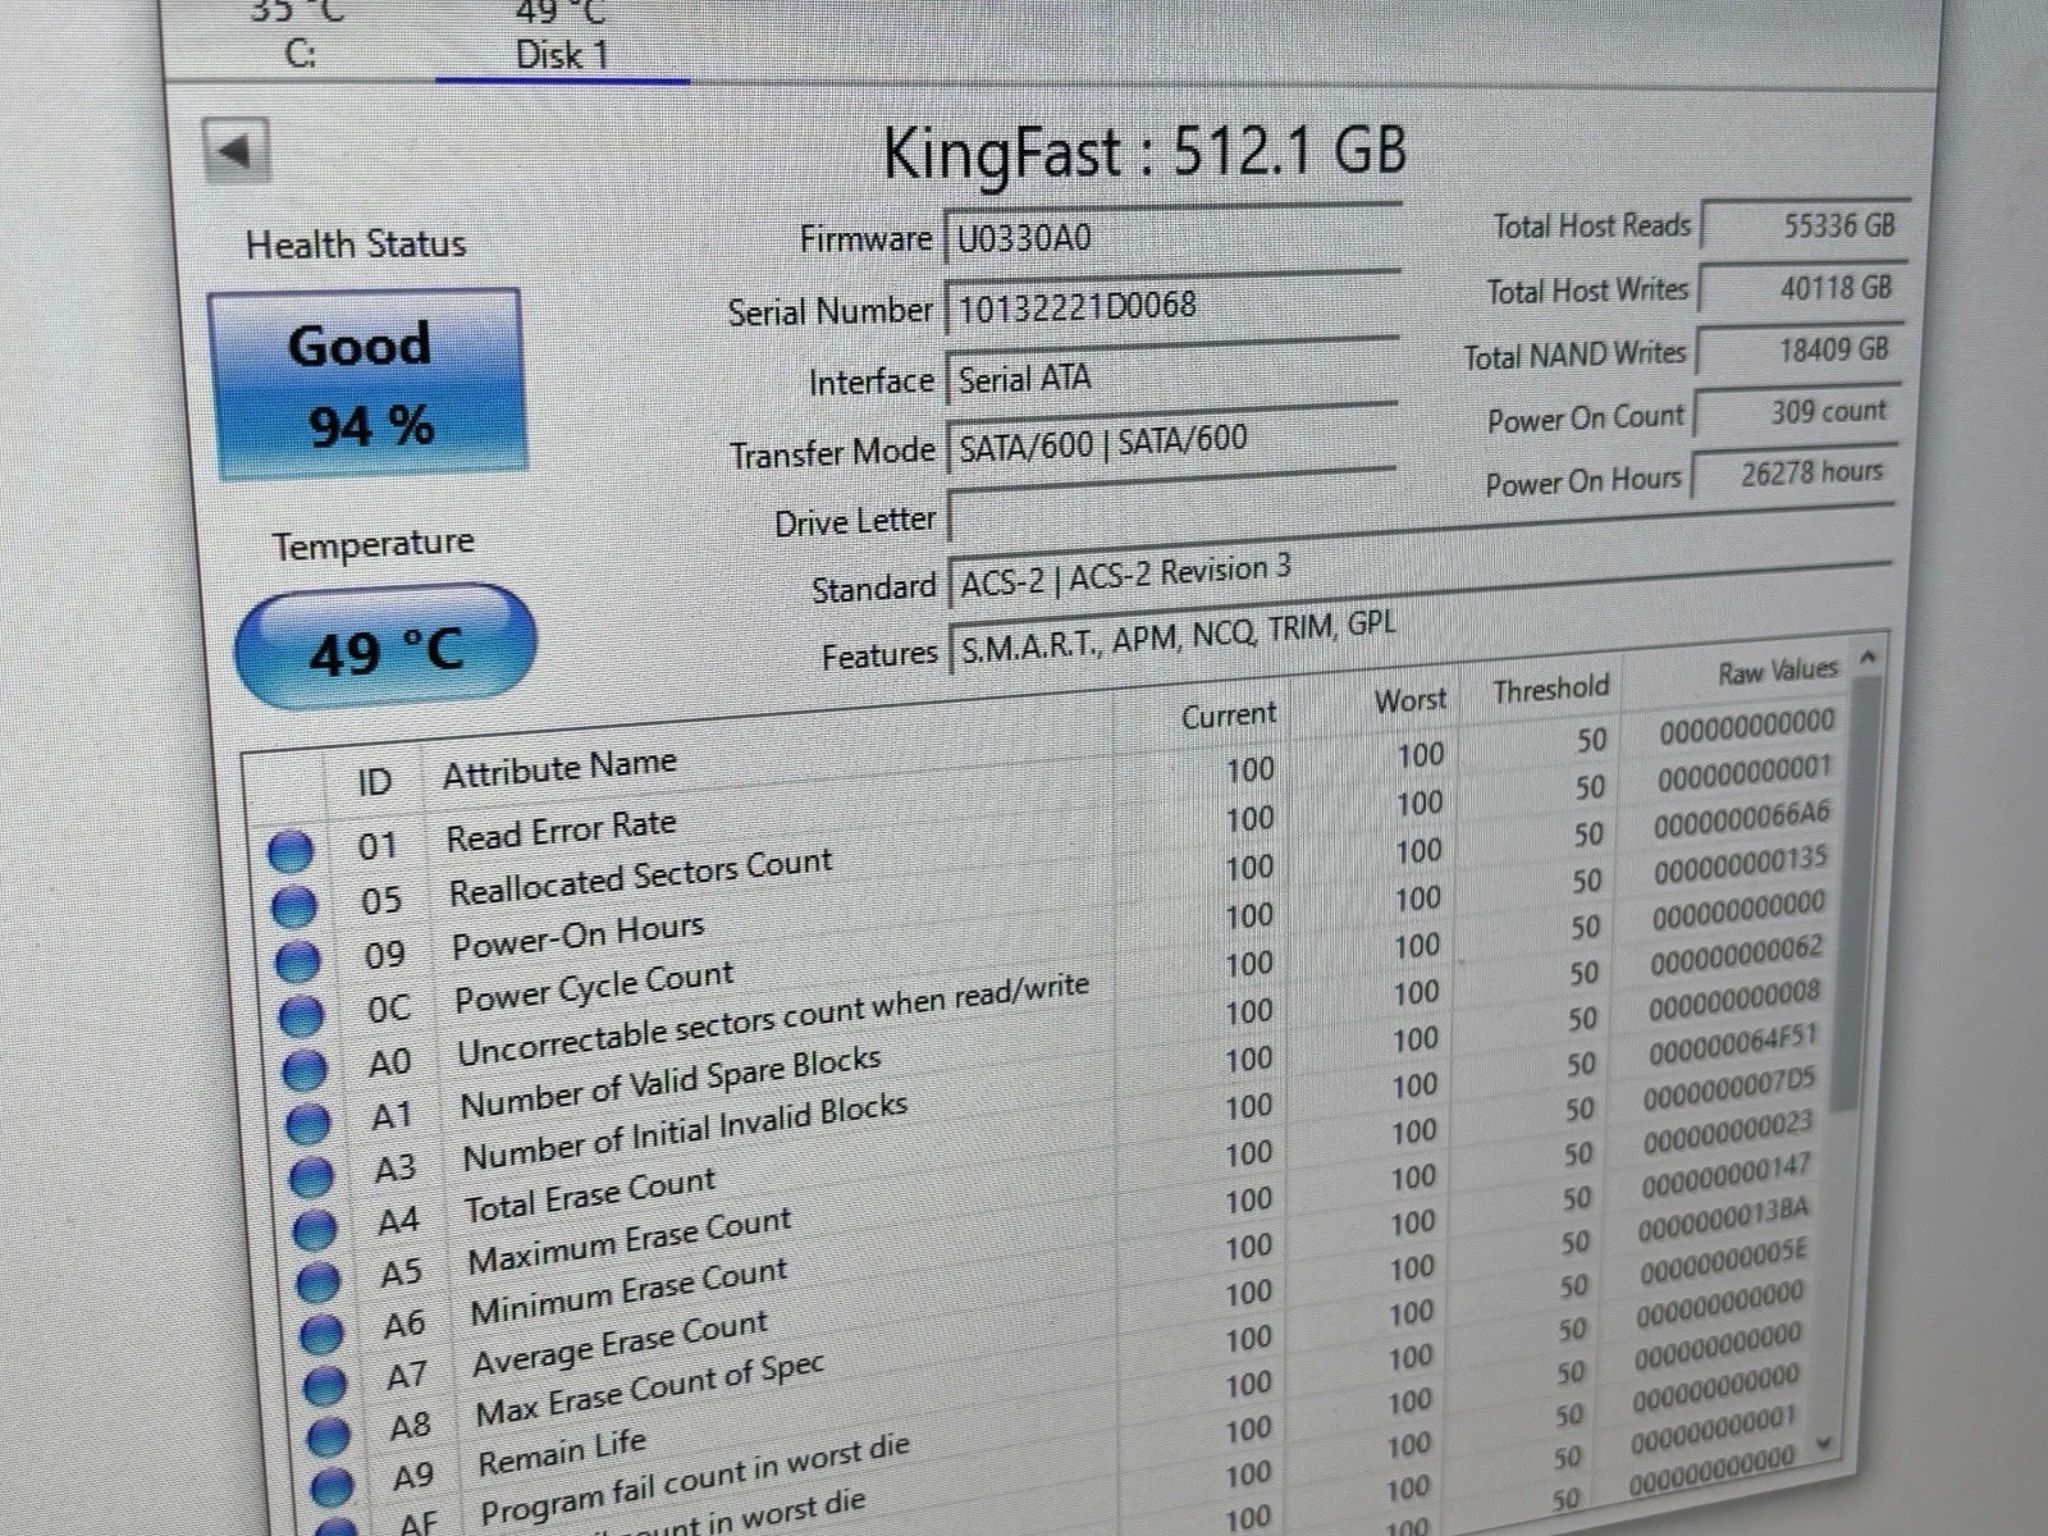Click the status icon for Power Cycle Count
This screenshot has height=1536, width=2048.
click(301, 1015)
